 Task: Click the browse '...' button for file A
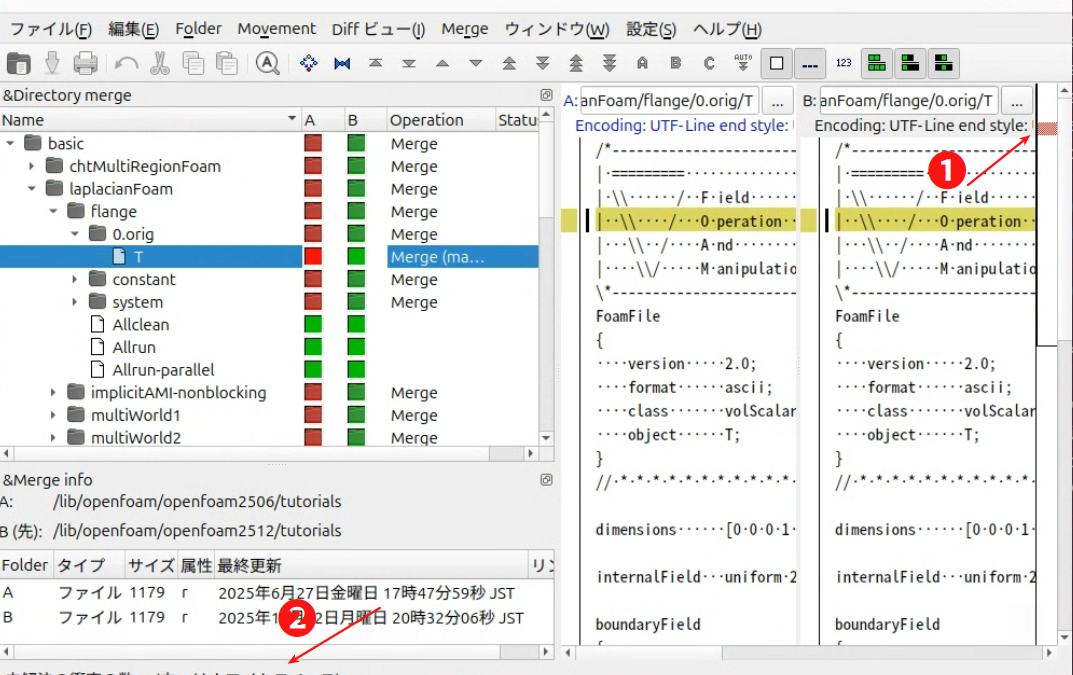point(778,100)
